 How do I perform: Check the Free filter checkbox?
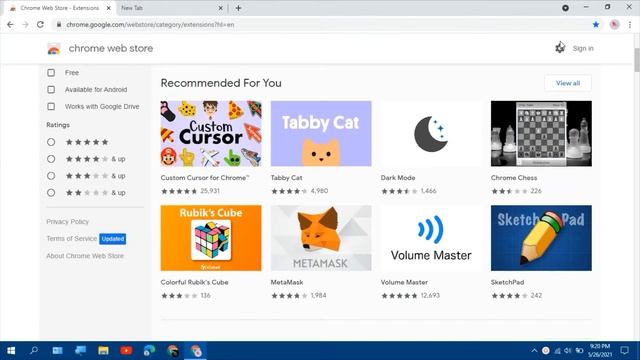click(x=51, y=73)
